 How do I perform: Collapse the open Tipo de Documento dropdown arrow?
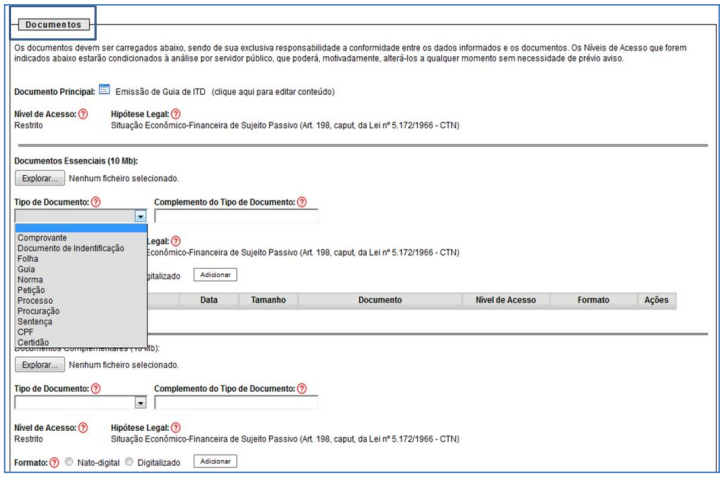tap(140, 215)
